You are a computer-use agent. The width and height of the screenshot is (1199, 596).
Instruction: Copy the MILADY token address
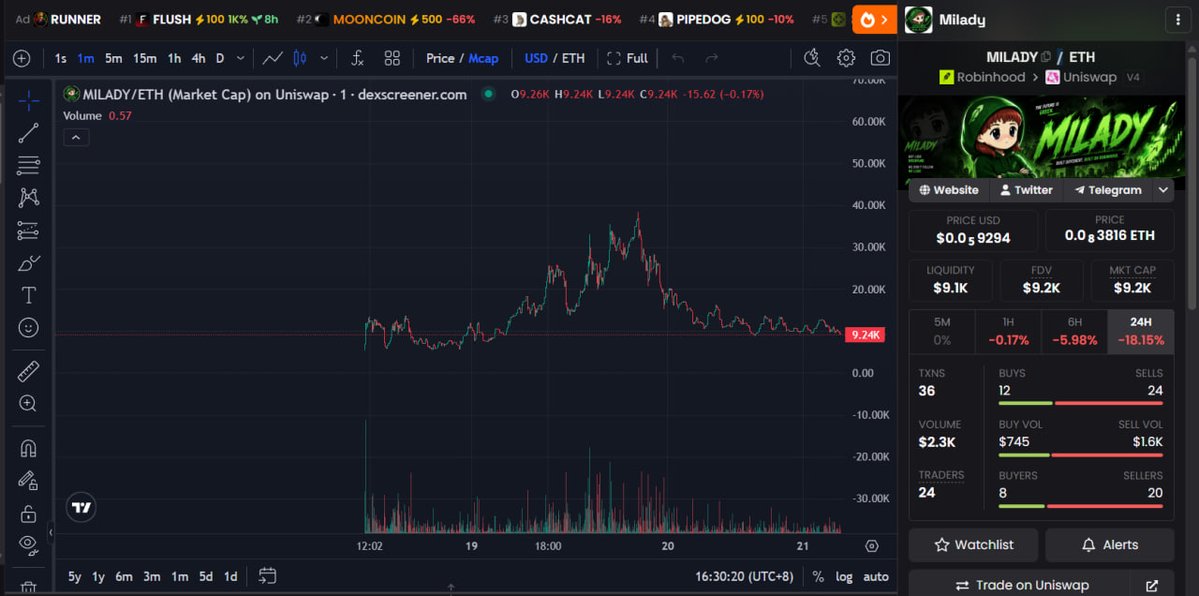[x=1046, y=57]
